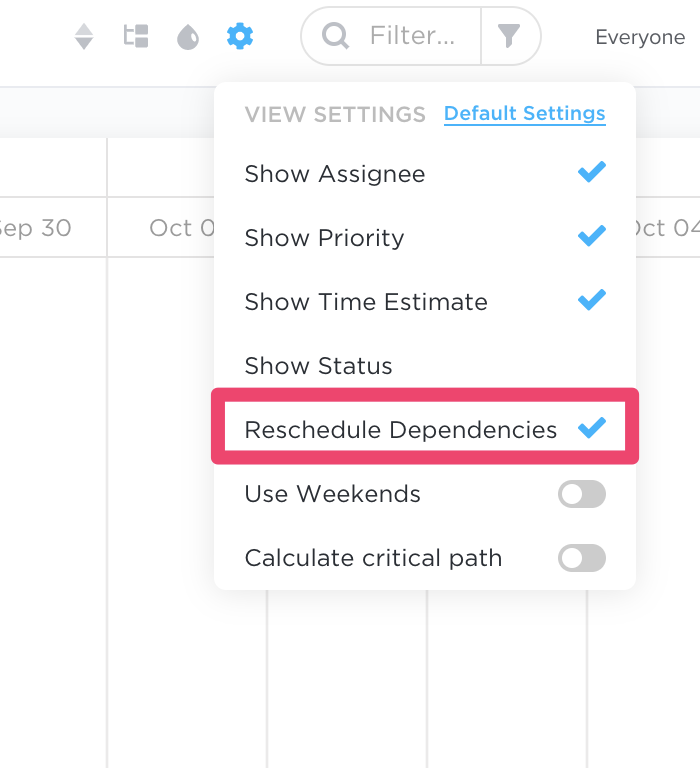Toggle the Show Assignee checkmark
The height and width of the screenshot is (768, 700).
point(592,172)
